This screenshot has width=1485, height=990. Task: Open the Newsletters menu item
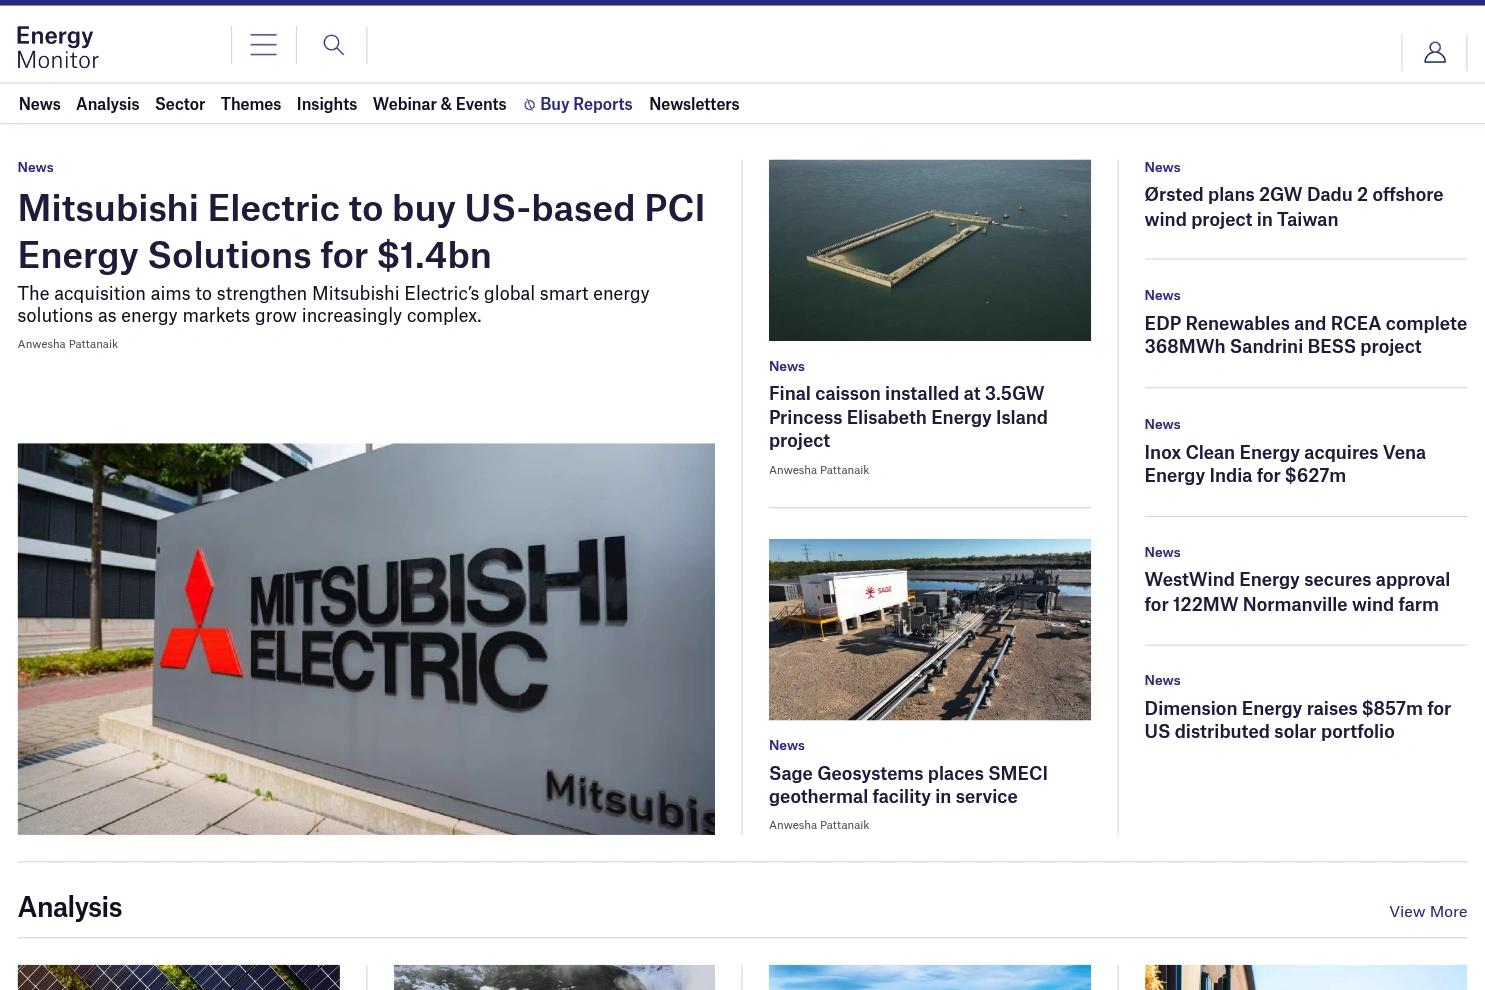pos(694,104)
